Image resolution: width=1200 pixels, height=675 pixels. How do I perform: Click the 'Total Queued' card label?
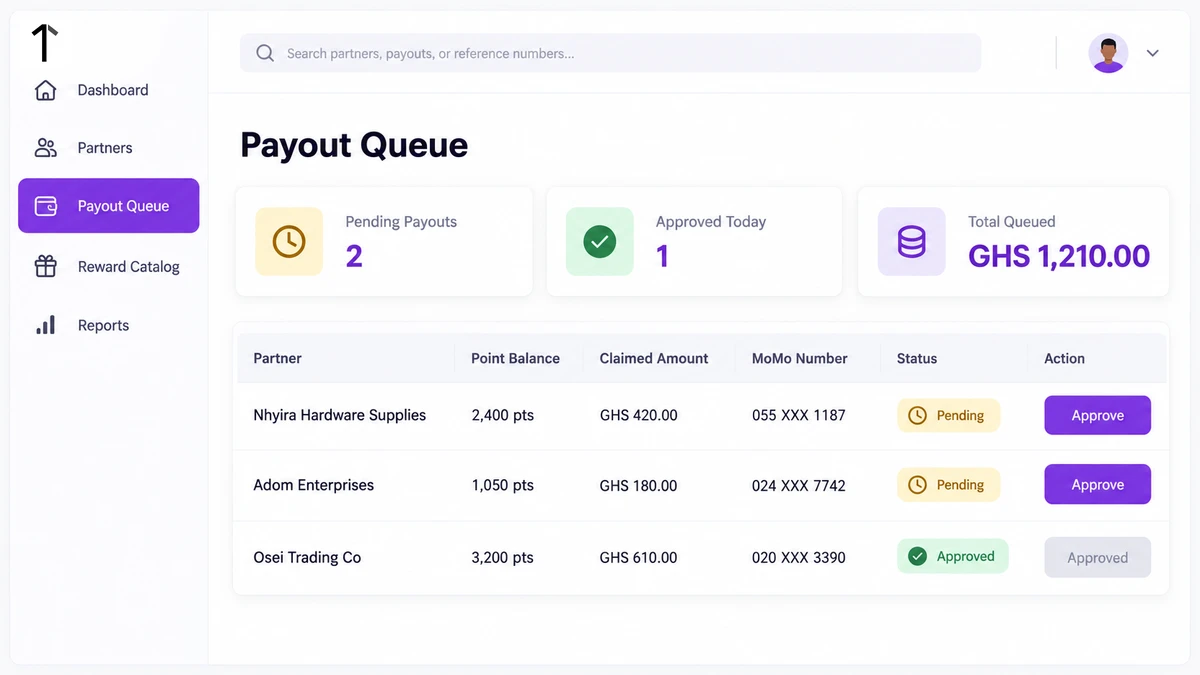(x=1011, y=222)
